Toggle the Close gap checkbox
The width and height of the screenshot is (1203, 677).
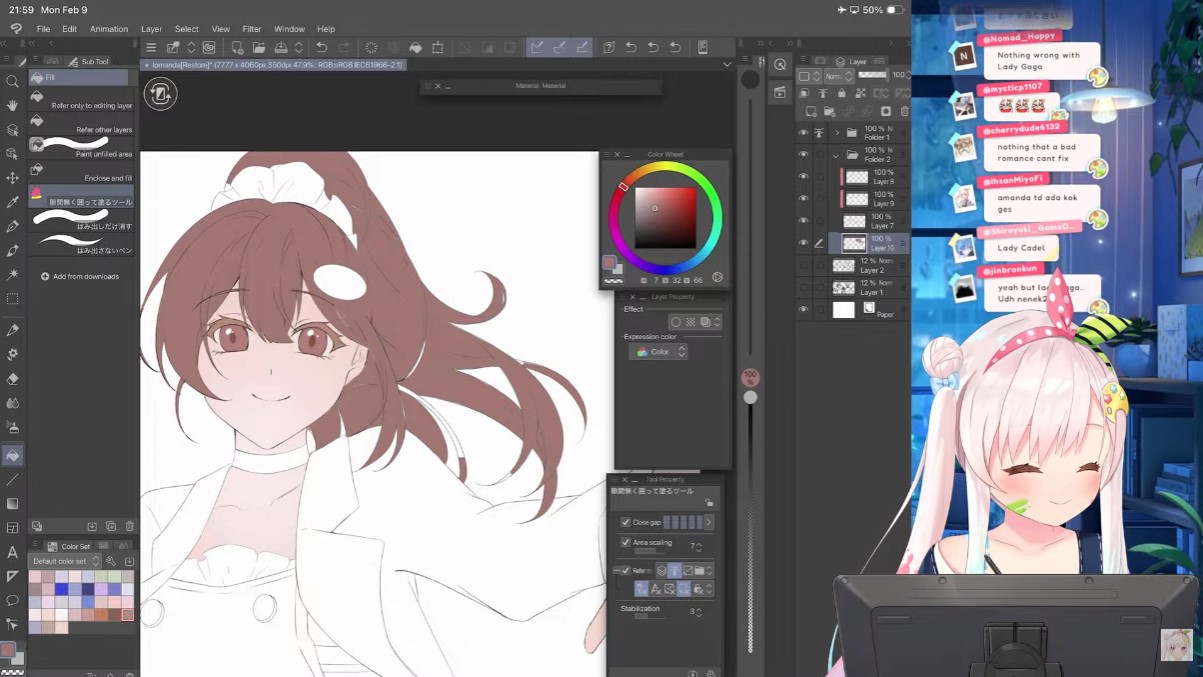(x=626, y=522)
